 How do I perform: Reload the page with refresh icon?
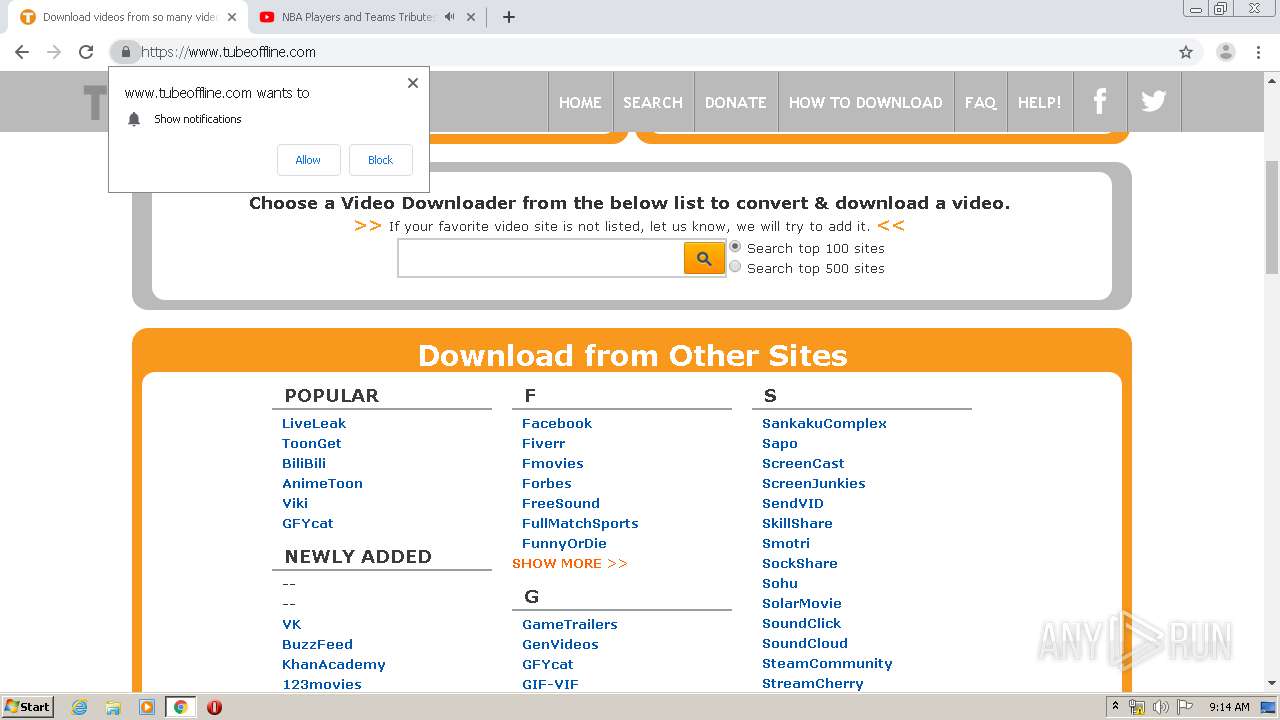86,52
